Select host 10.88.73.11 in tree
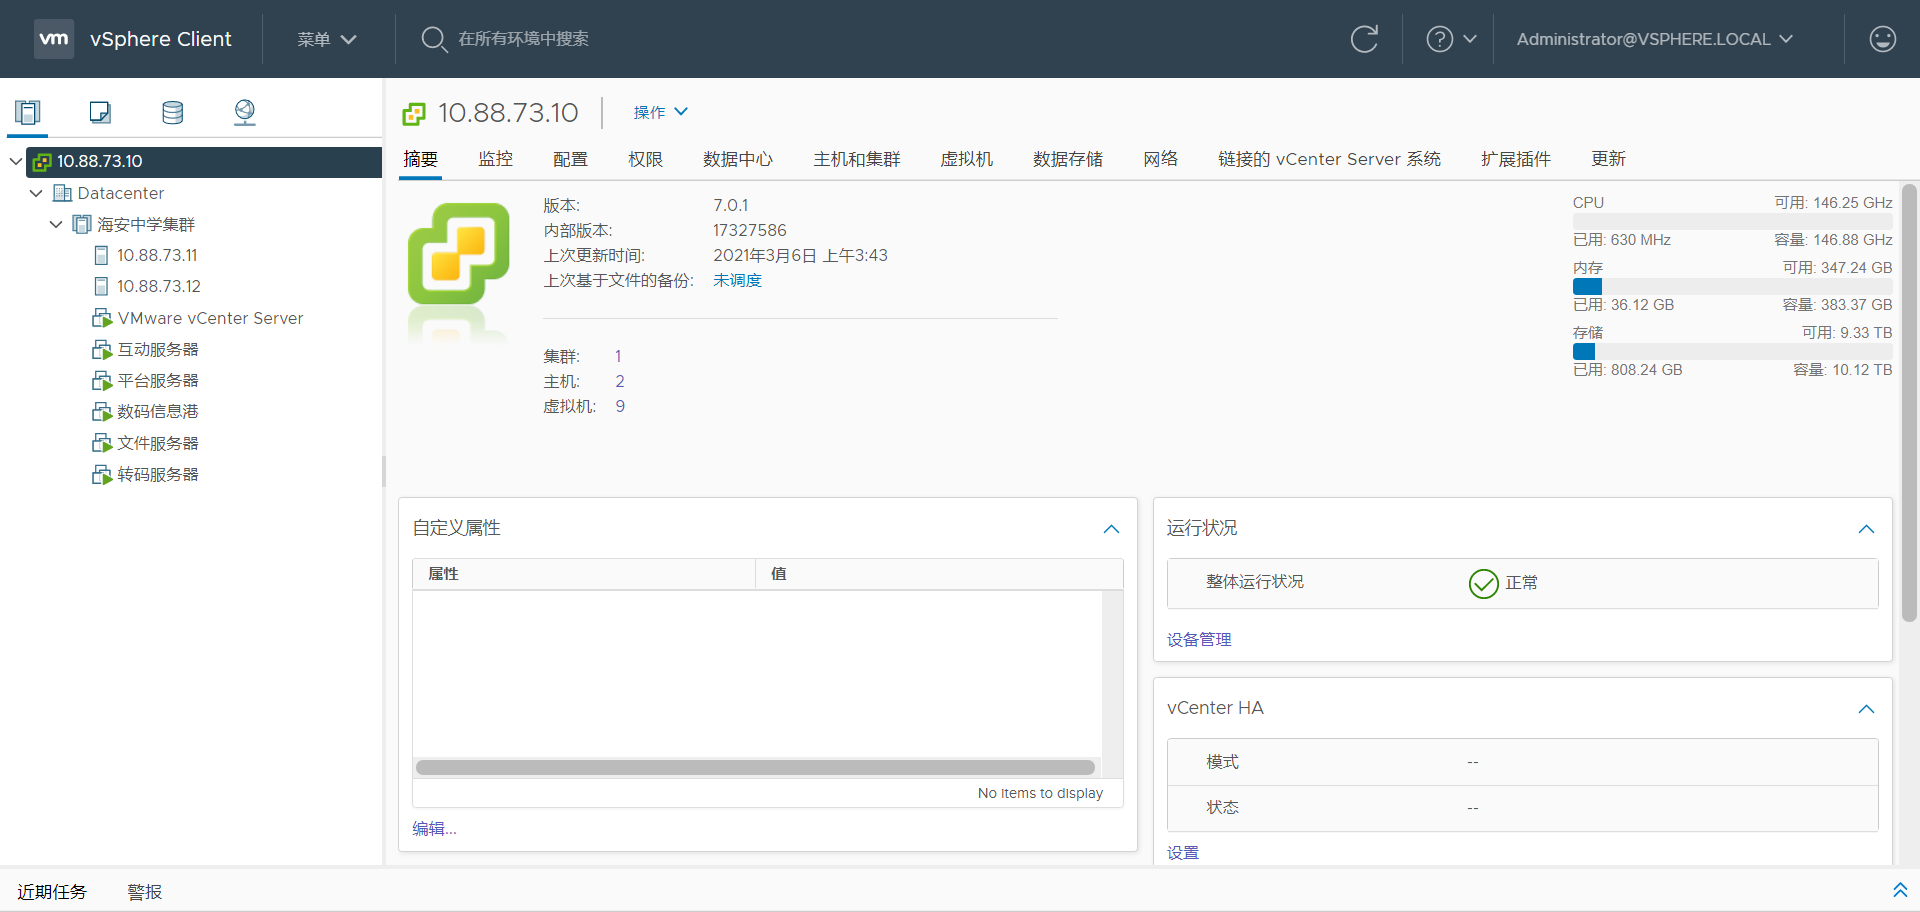This screenshot has width=1920, height=912. pos(157,255)
